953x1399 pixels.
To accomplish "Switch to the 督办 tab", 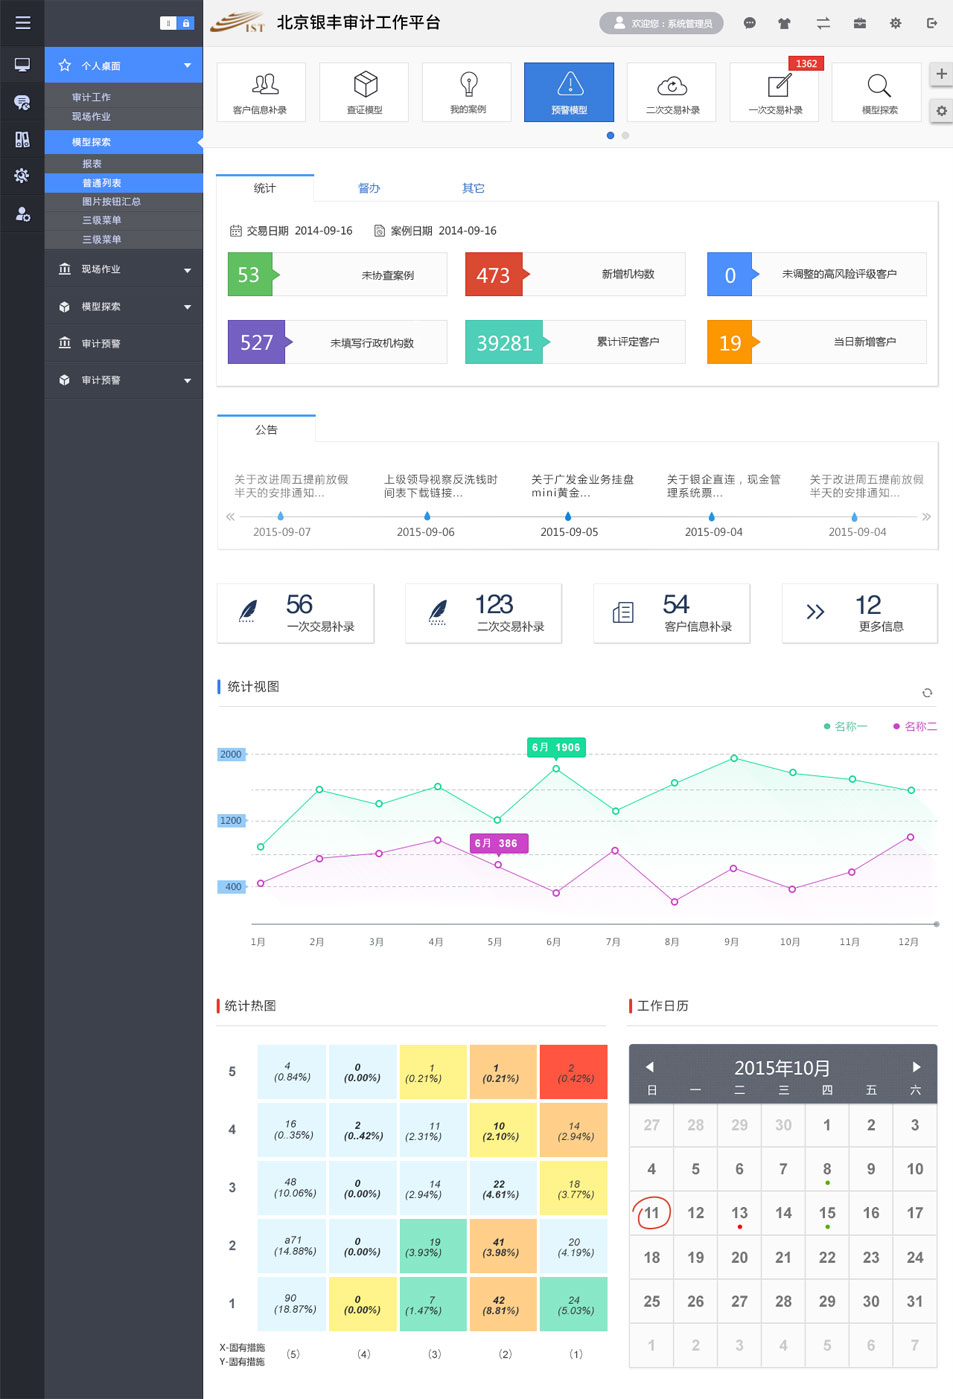I will pos(369,188).
